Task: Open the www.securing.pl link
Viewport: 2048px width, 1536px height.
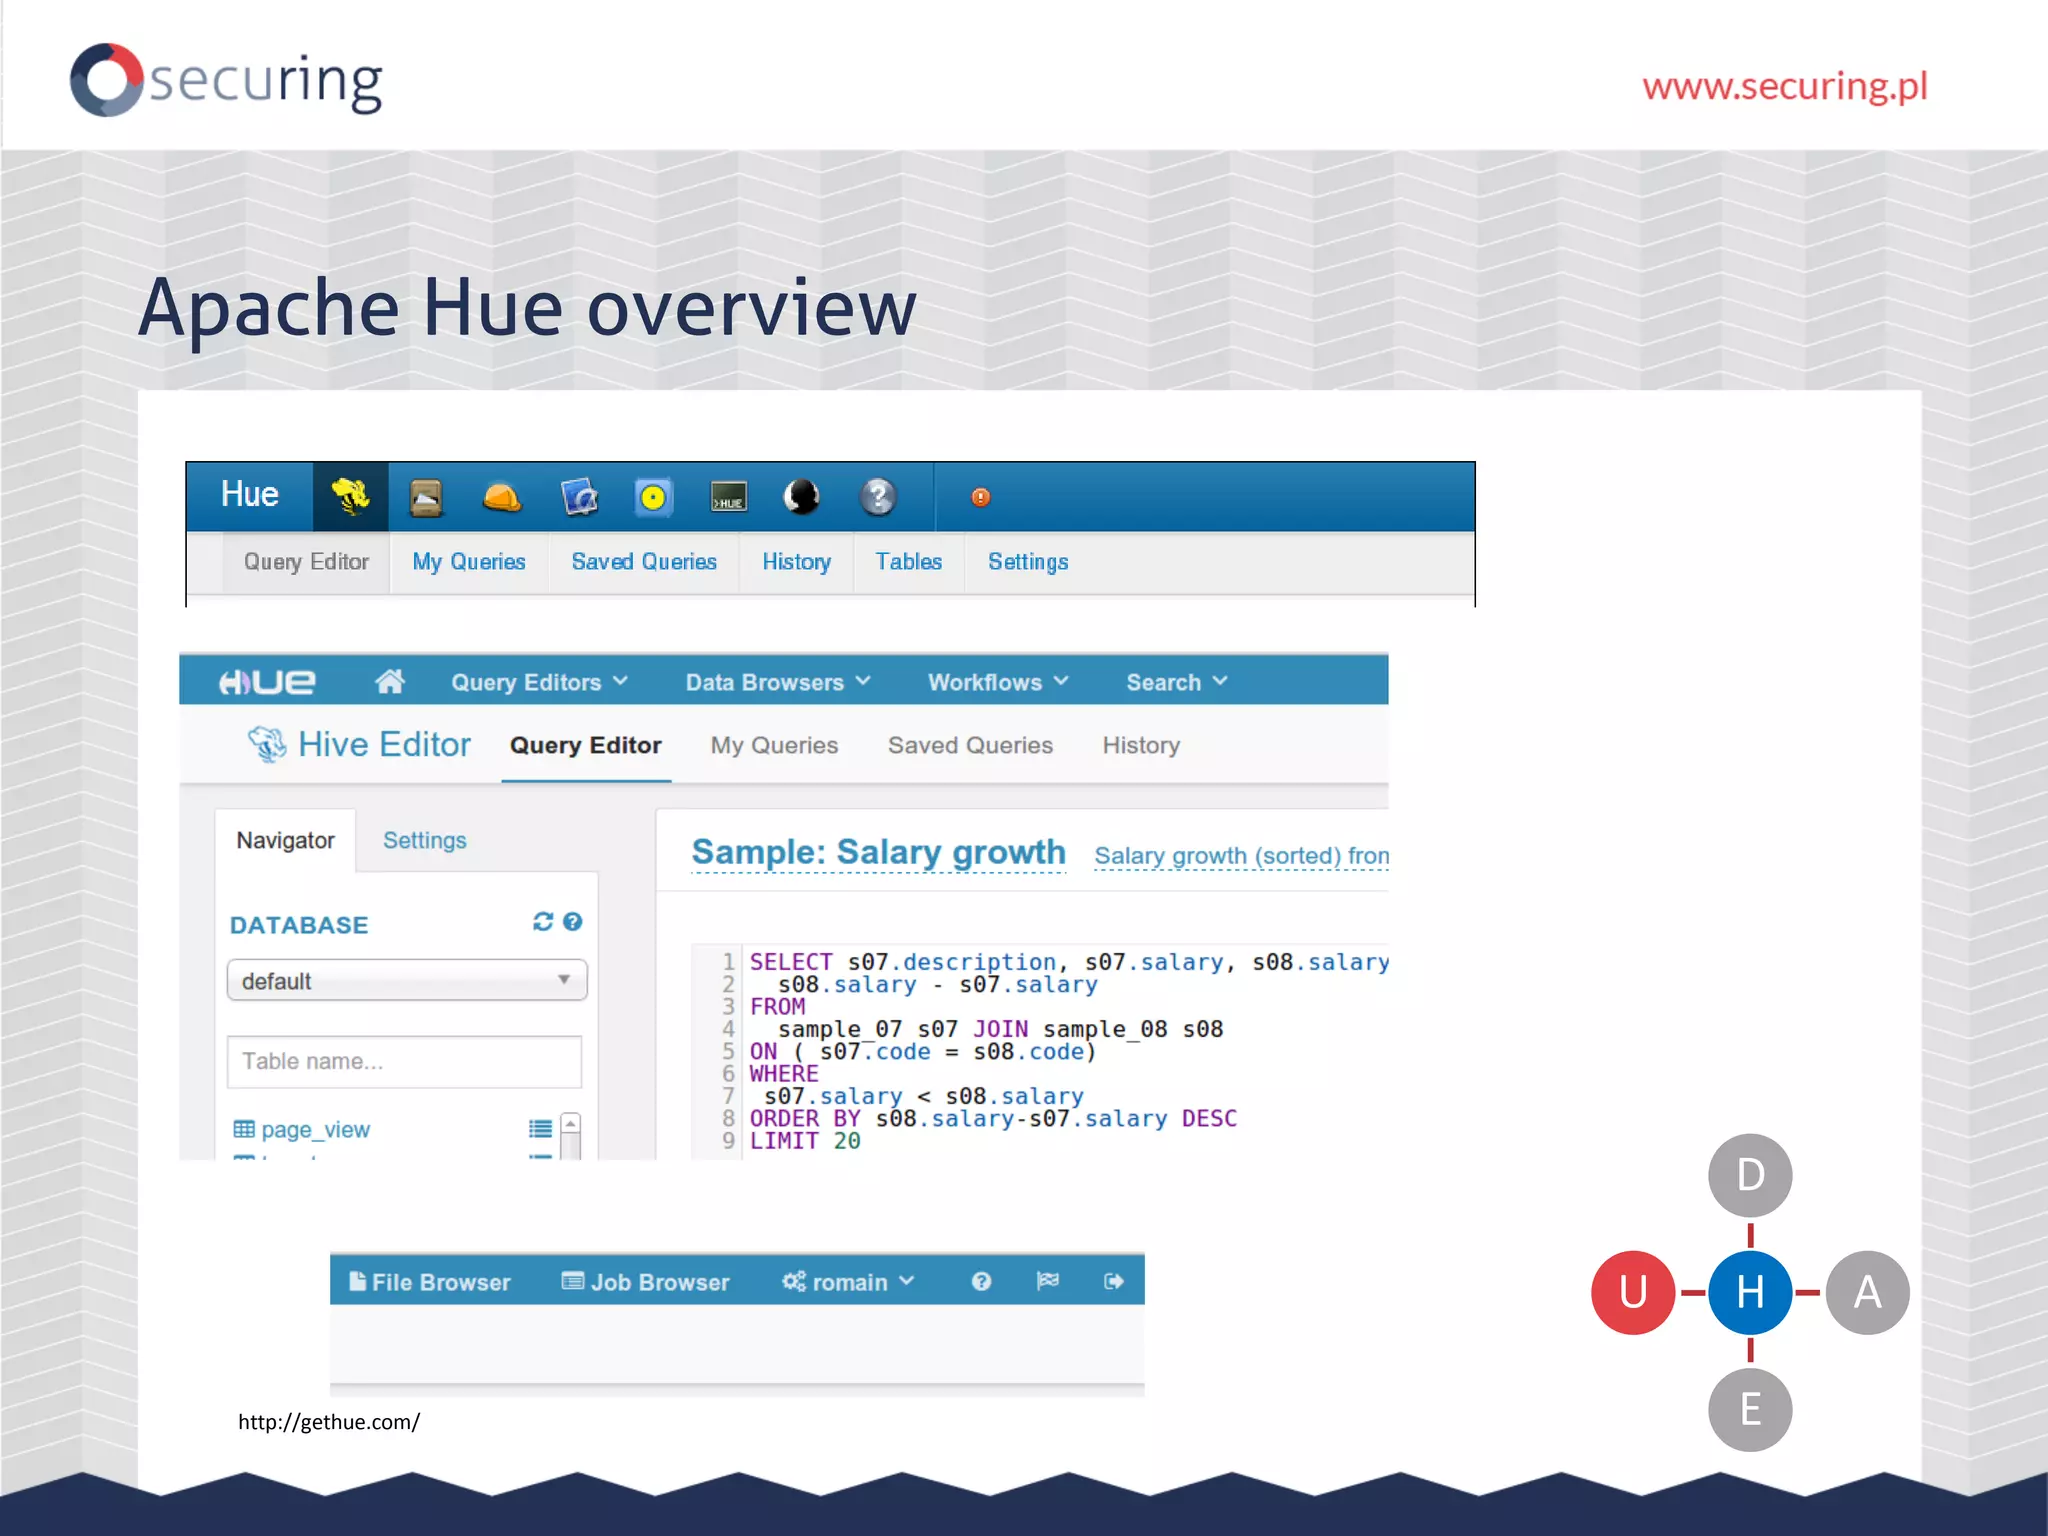Action: point(1785,86)
